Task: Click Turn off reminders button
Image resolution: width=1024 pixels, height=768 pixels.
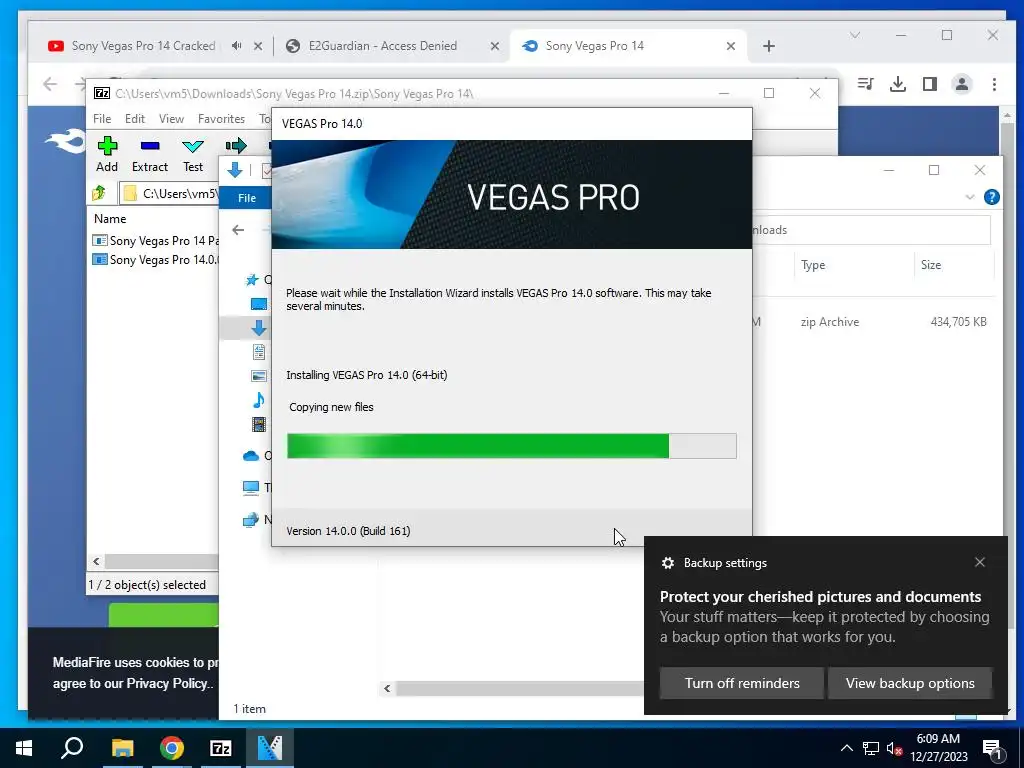Action: (742, 683)
